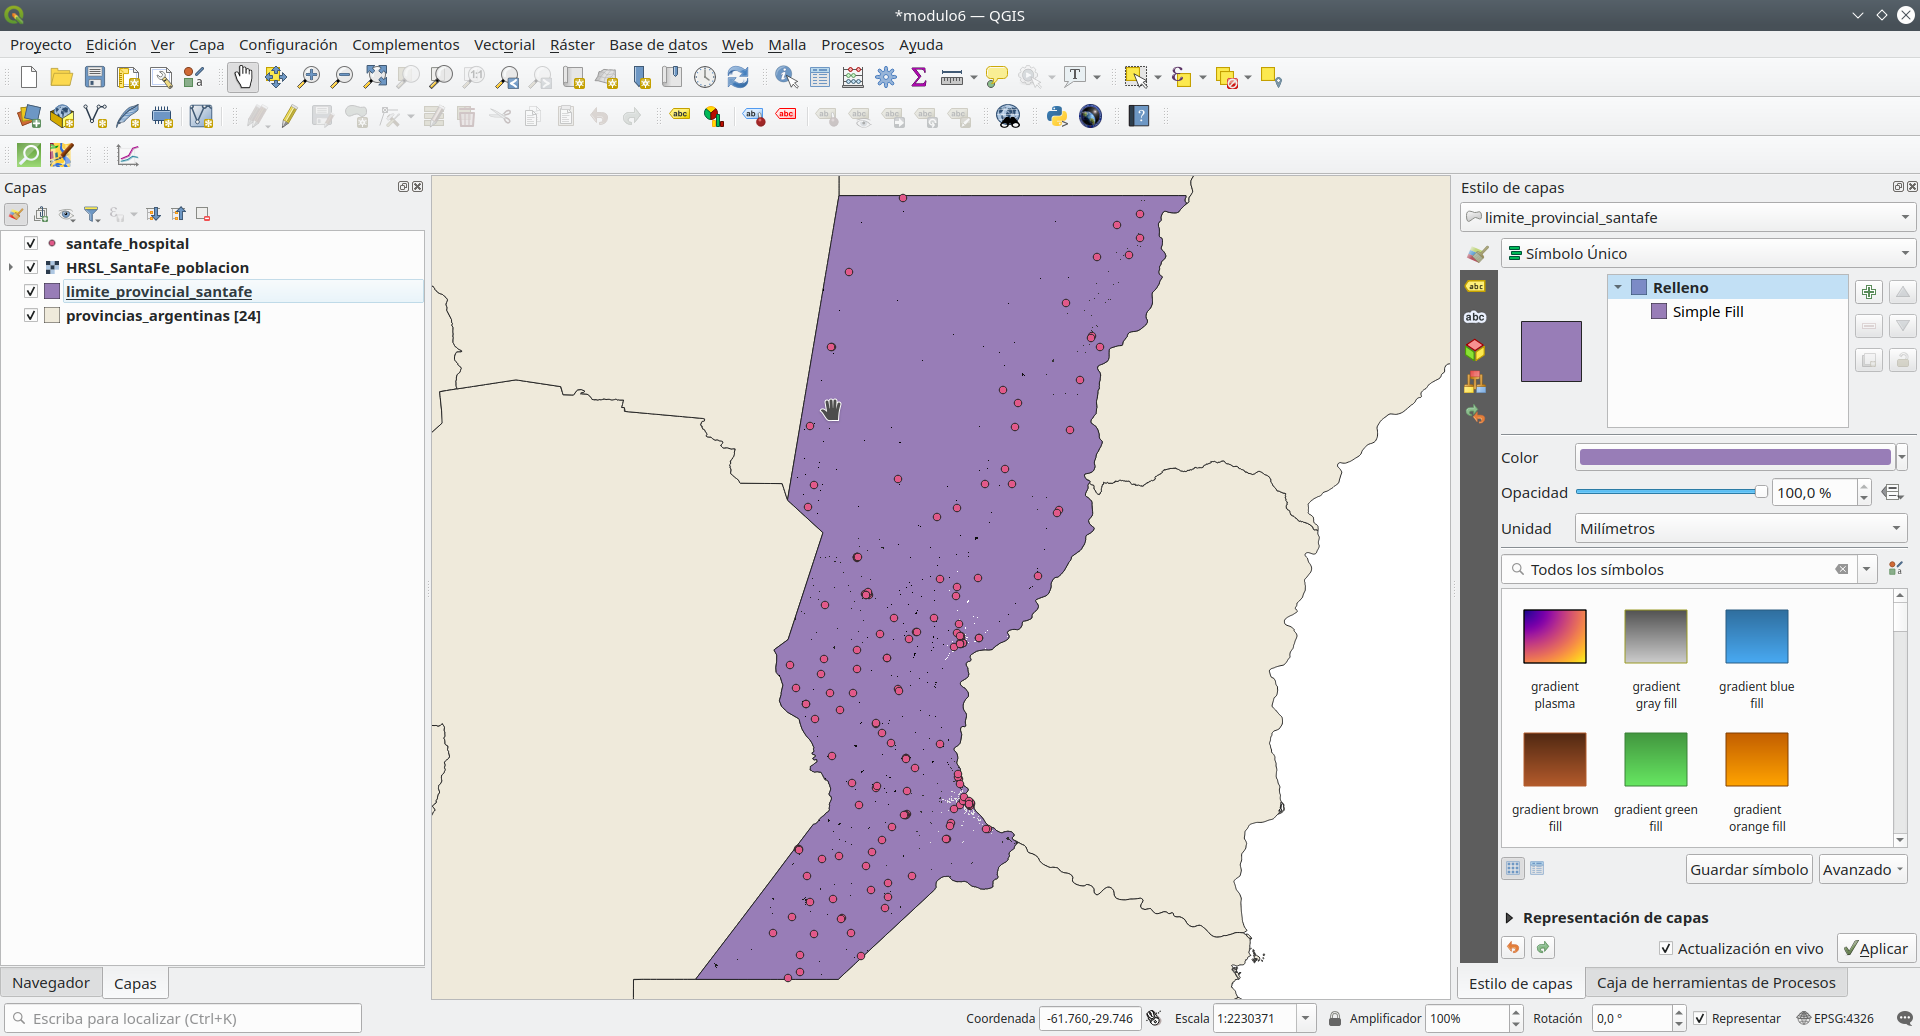Open the Complementos menu
The image size is (1920, 1036).
click(405, 44)
